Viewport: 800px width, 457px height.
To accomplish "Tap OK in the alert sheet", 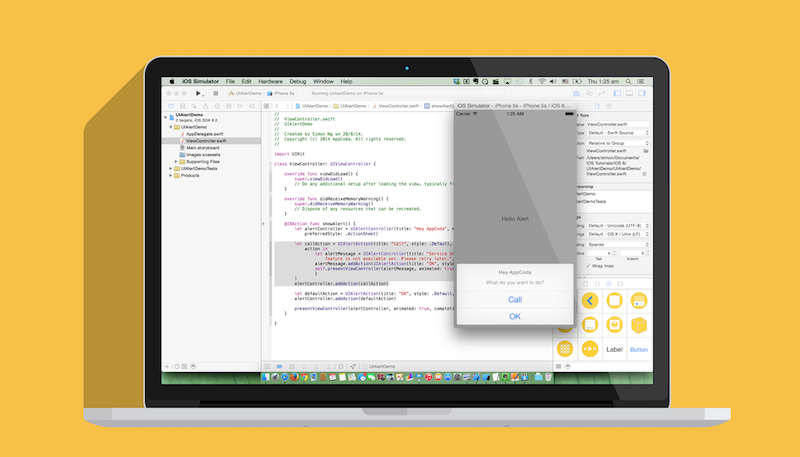I will click(514, 316).
